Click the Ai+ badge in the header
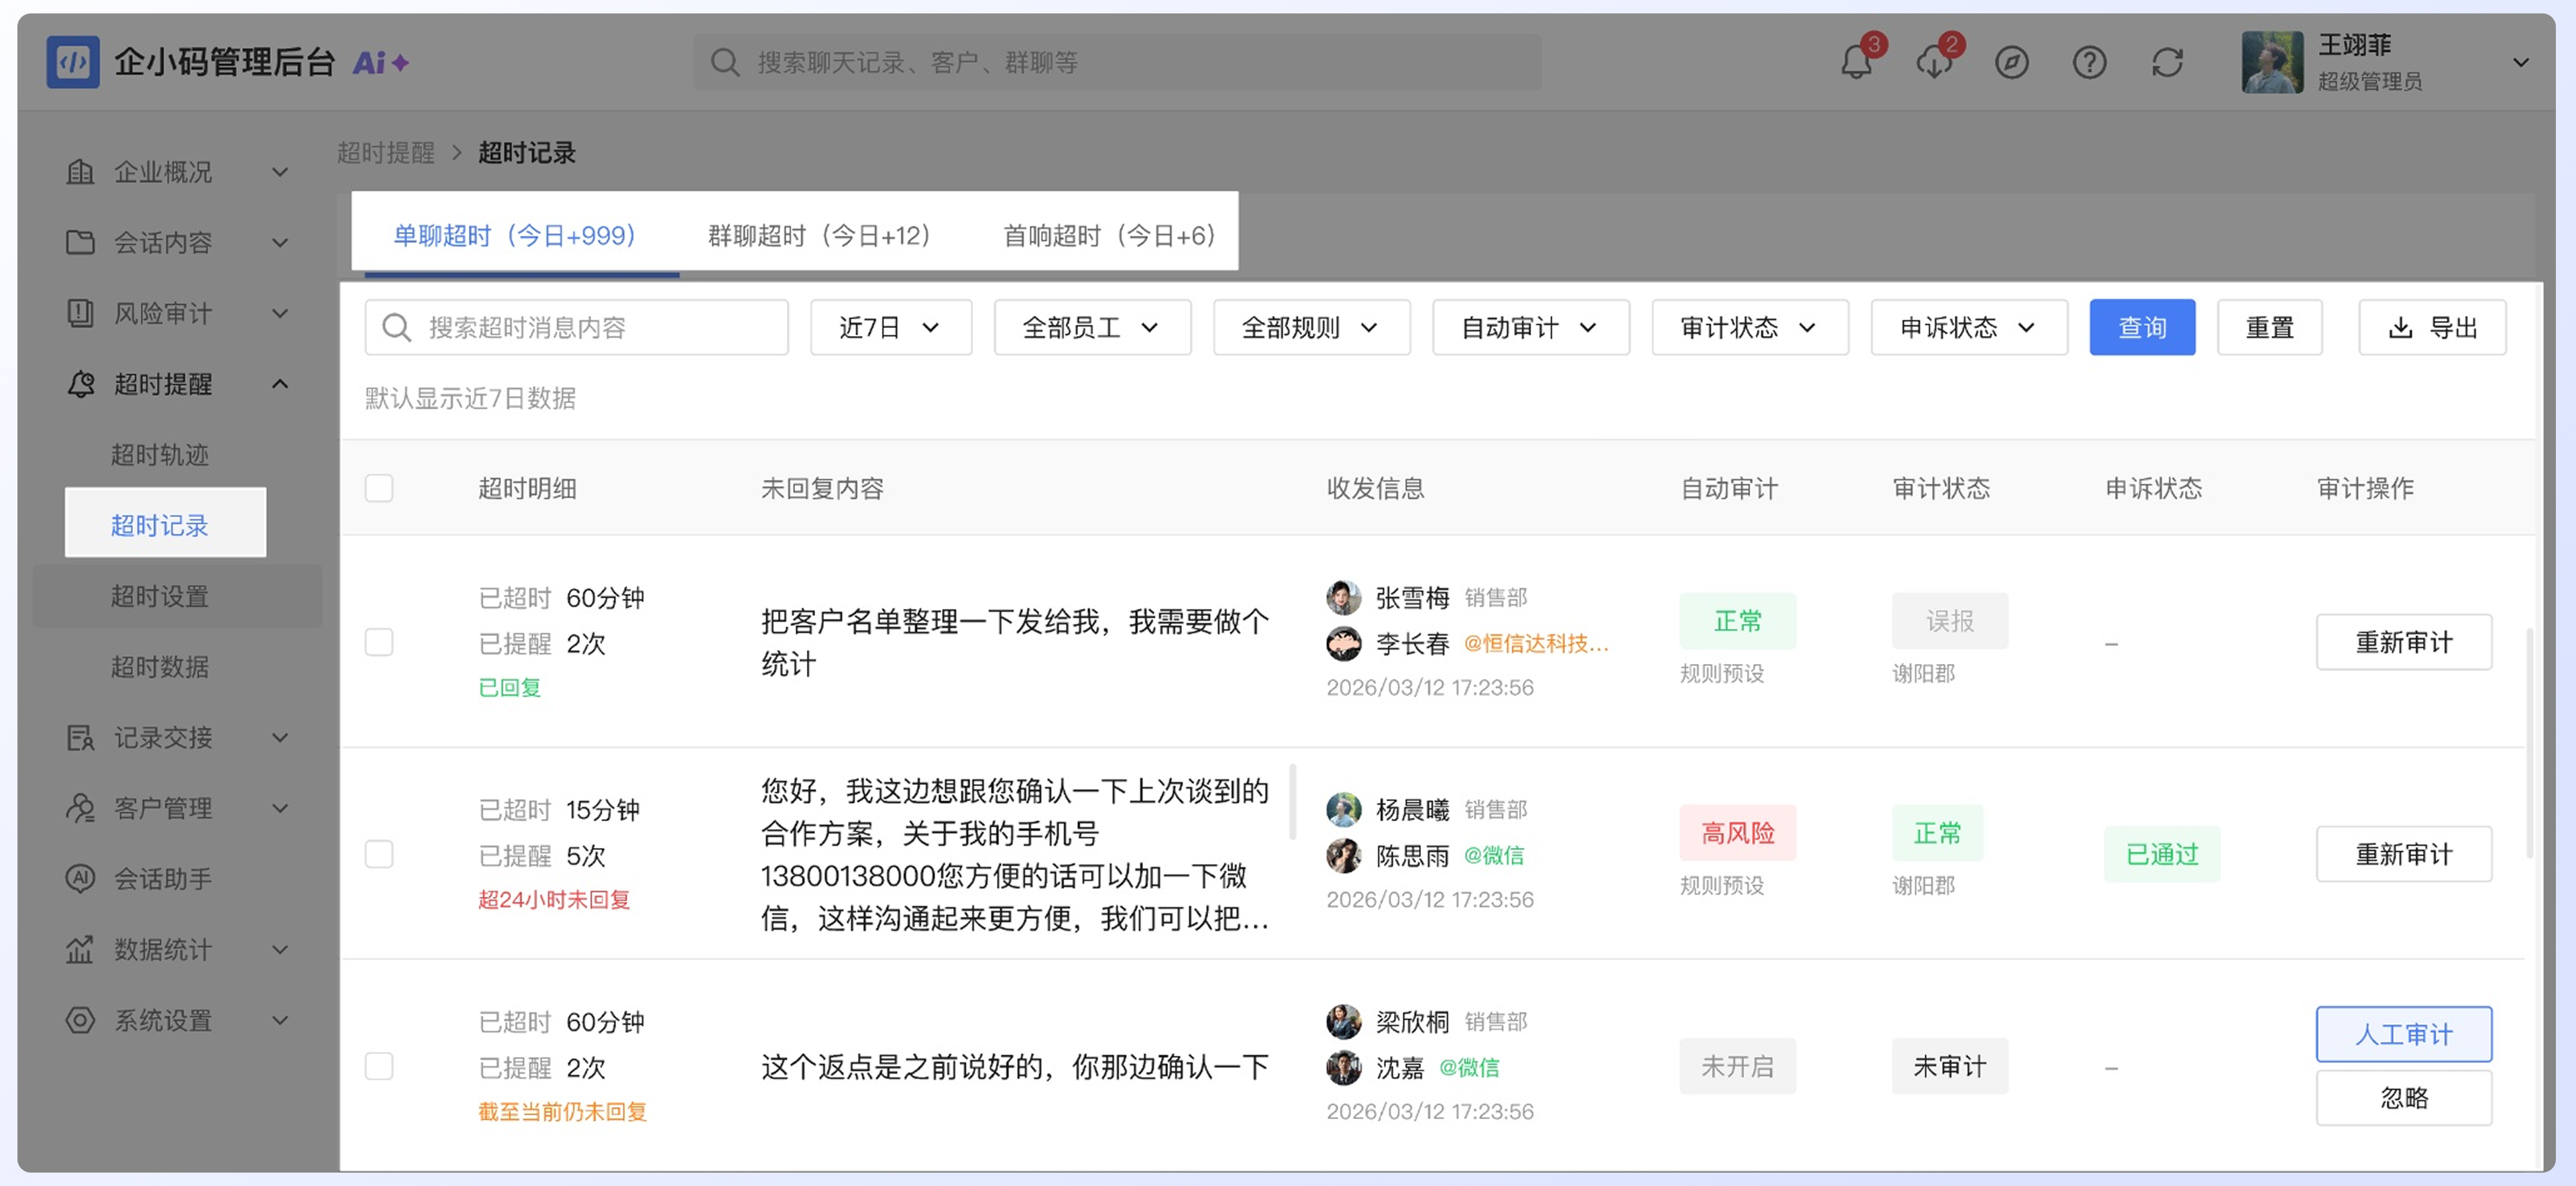This screenshot has width=2576, height=1186. 380,63
